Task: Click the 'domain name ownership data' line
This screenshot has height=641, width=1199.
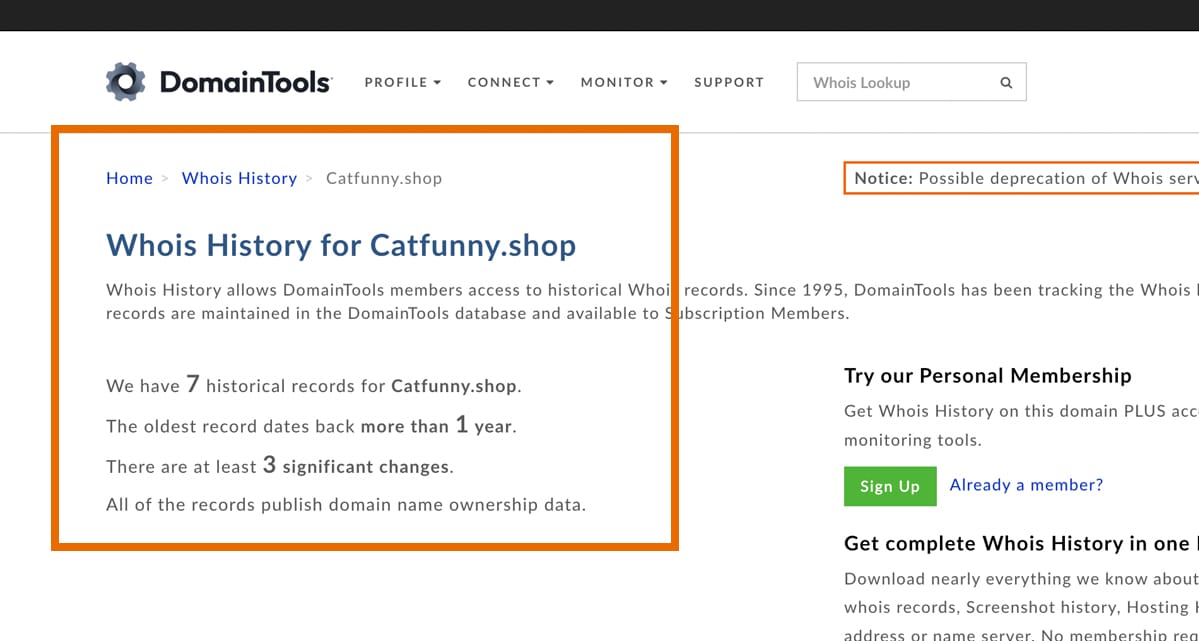Action: point(346,505)
